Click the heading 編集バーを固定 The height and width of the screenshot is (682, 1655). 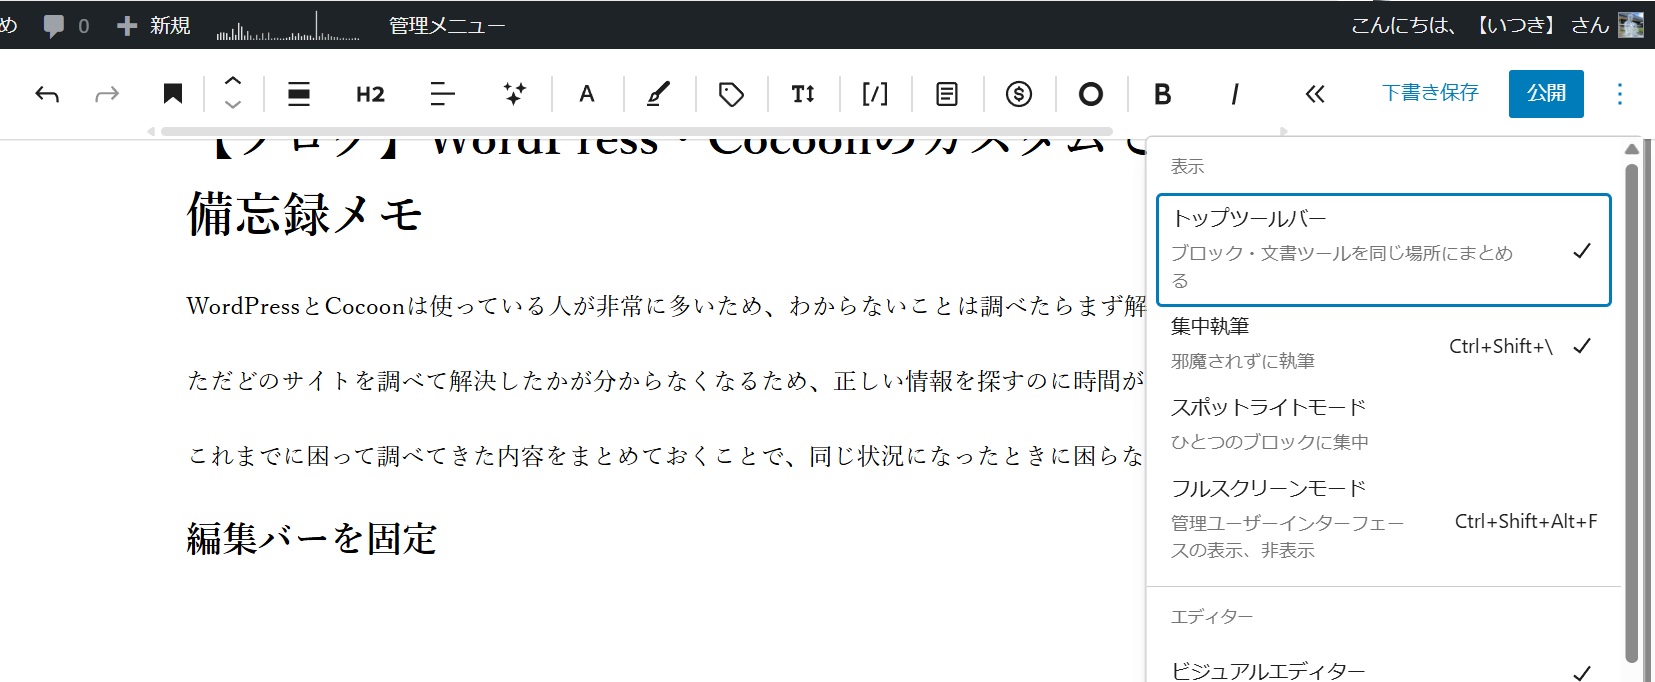pos(312,539)
